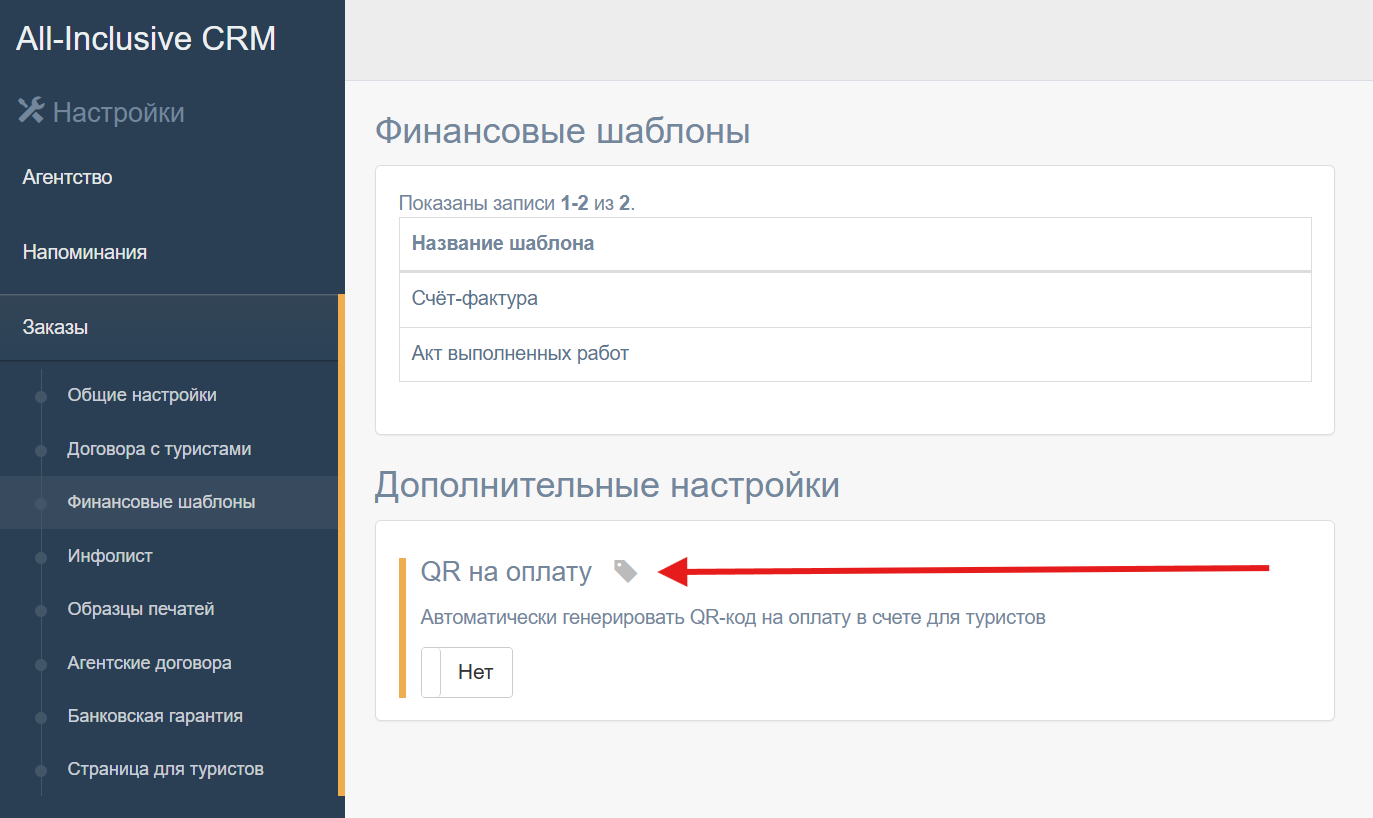Collapse the Заказы sidebar section
Image resolution: width=1373 pixels, height=818 pixels.
pyautogui.click(x=56, y=327)
